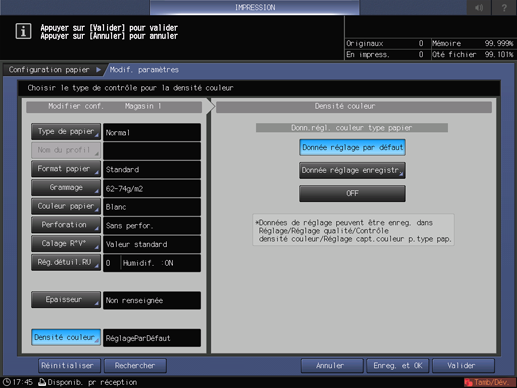Turn color density control OFF
The width and height of the screenshot is (517, 388).
click(352, 193)
